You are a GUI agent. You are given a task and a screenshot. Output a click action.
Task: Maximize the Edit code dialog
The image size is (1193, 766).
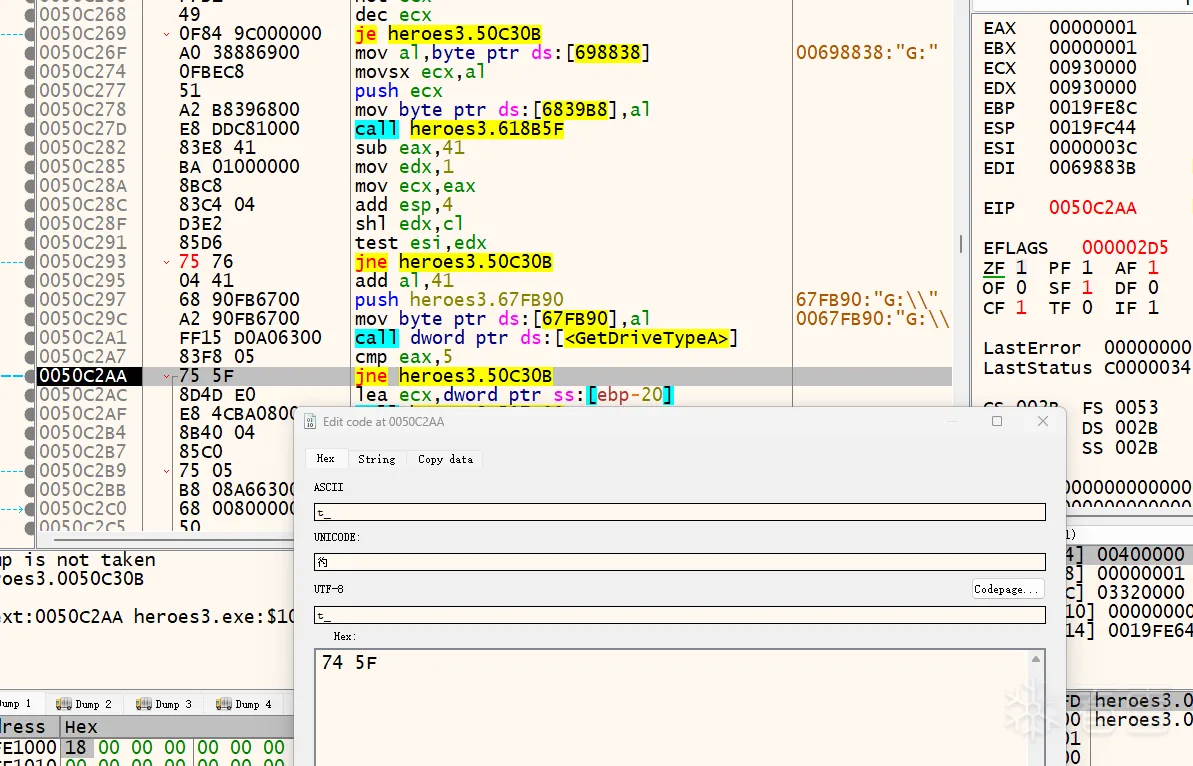pos(997,422)
